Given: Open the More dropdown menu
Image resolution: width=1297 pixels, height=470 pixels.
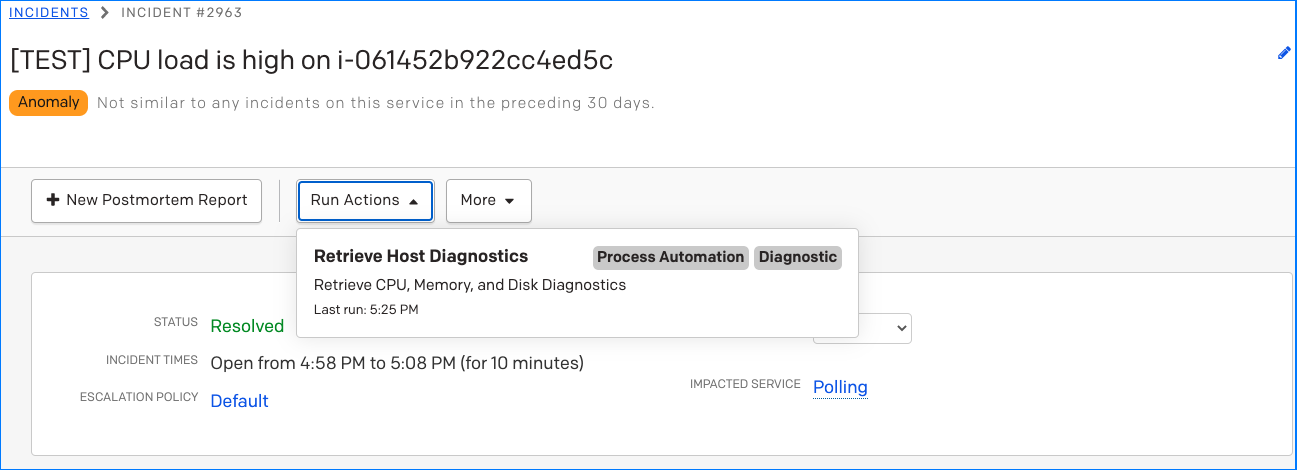Looking at the screenshot, I should [488, 201].
